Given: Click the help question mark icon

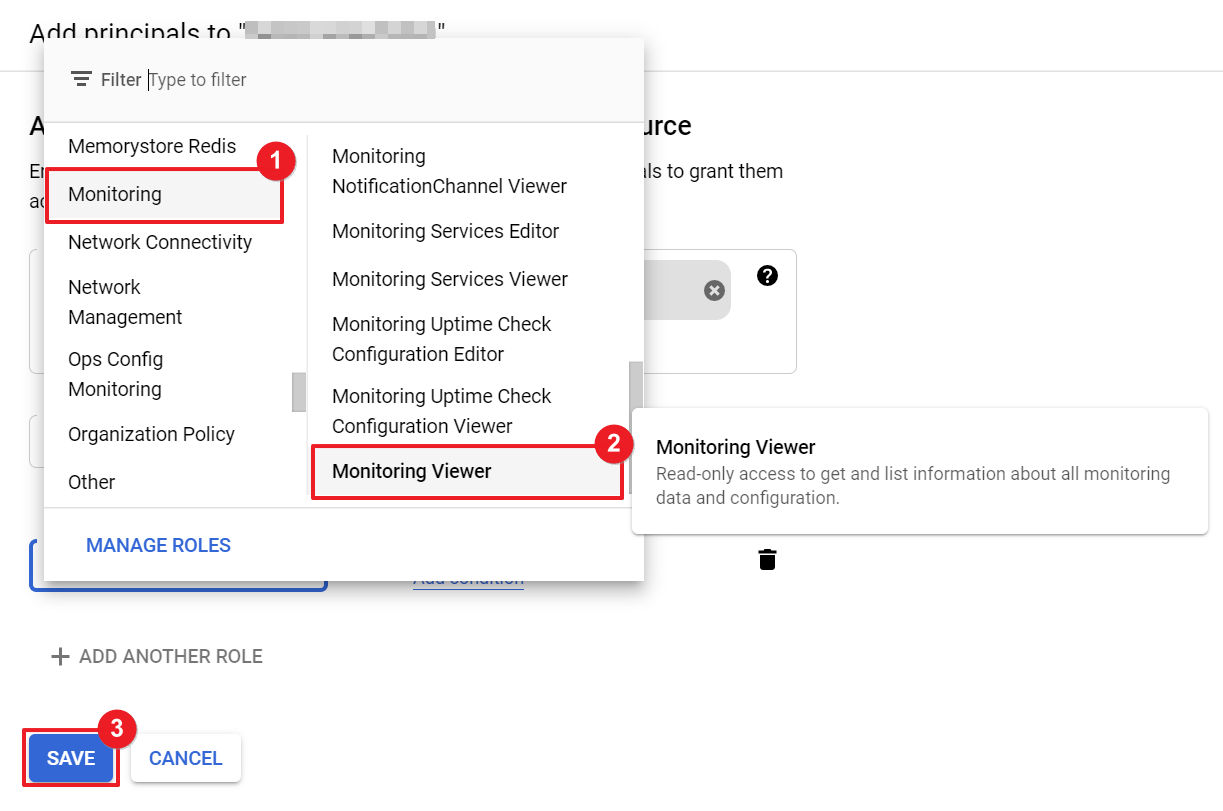Looking at the screenshot, I should [767, 276].
